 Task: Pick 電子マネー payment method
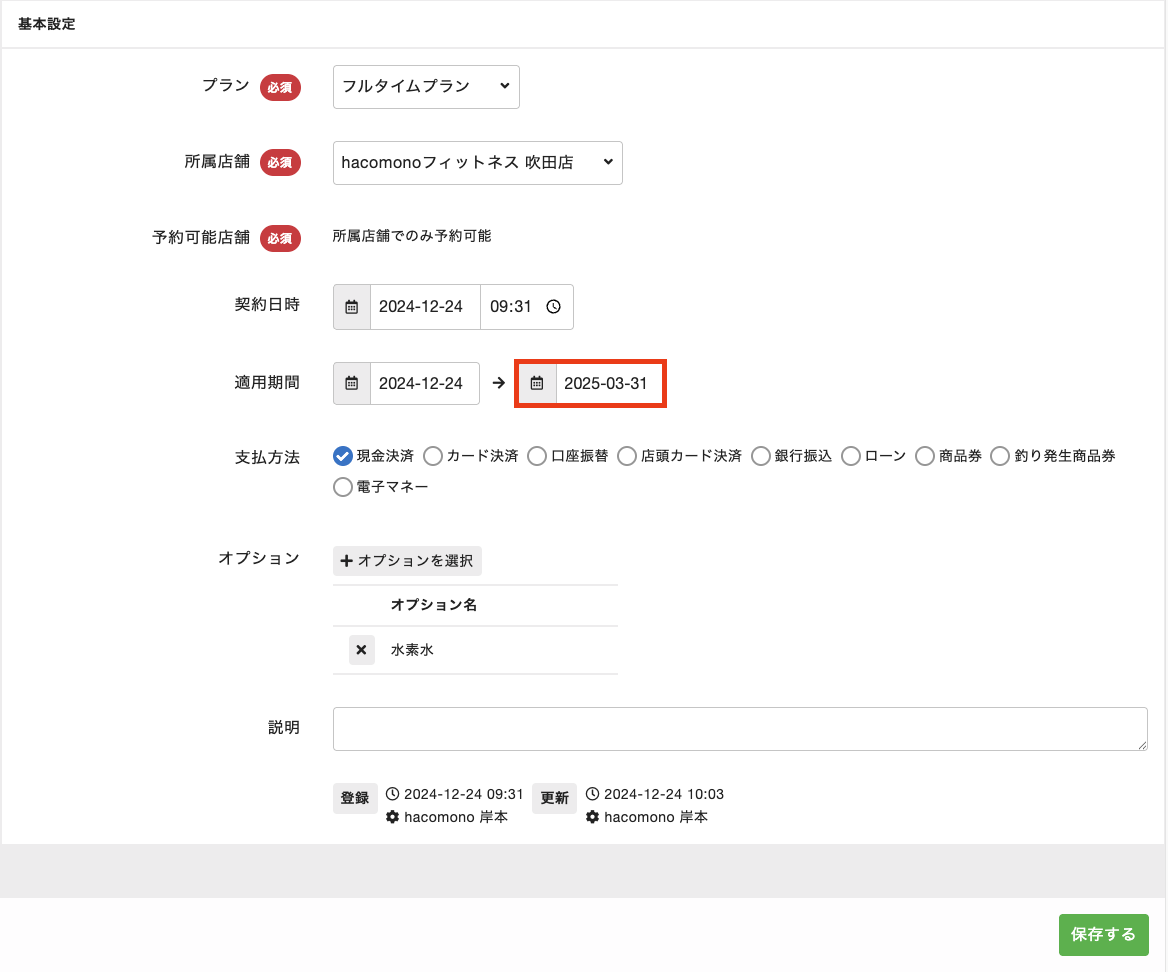point(343,487)
